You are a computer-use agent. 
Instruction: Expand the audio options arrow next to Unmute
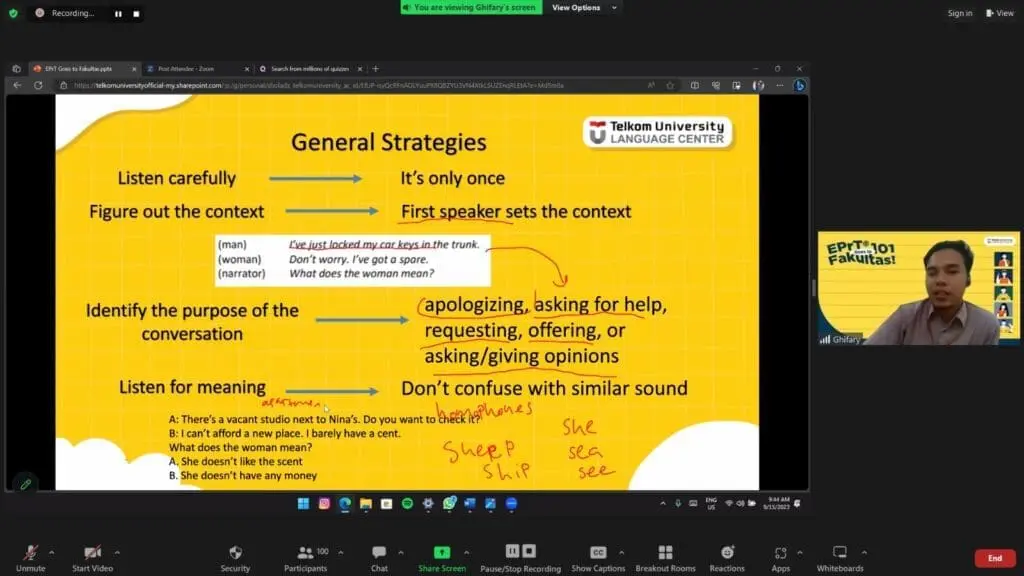52,551
